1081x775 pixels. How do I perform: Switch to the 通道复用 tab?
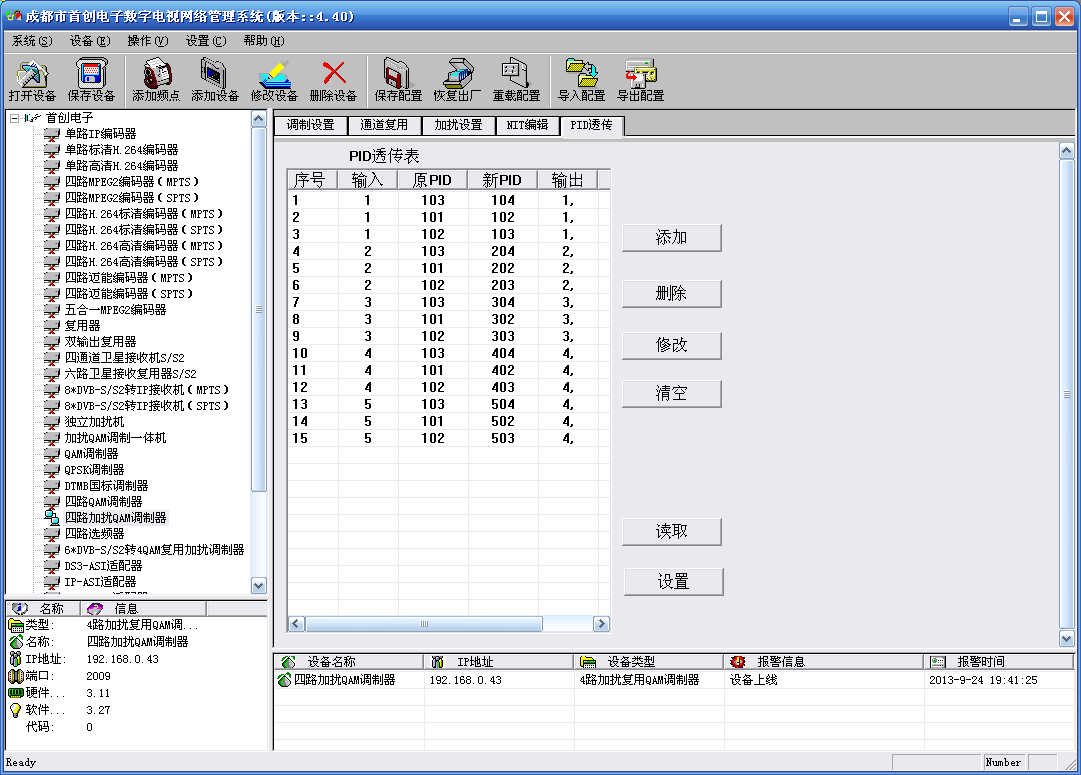[384, 125]
